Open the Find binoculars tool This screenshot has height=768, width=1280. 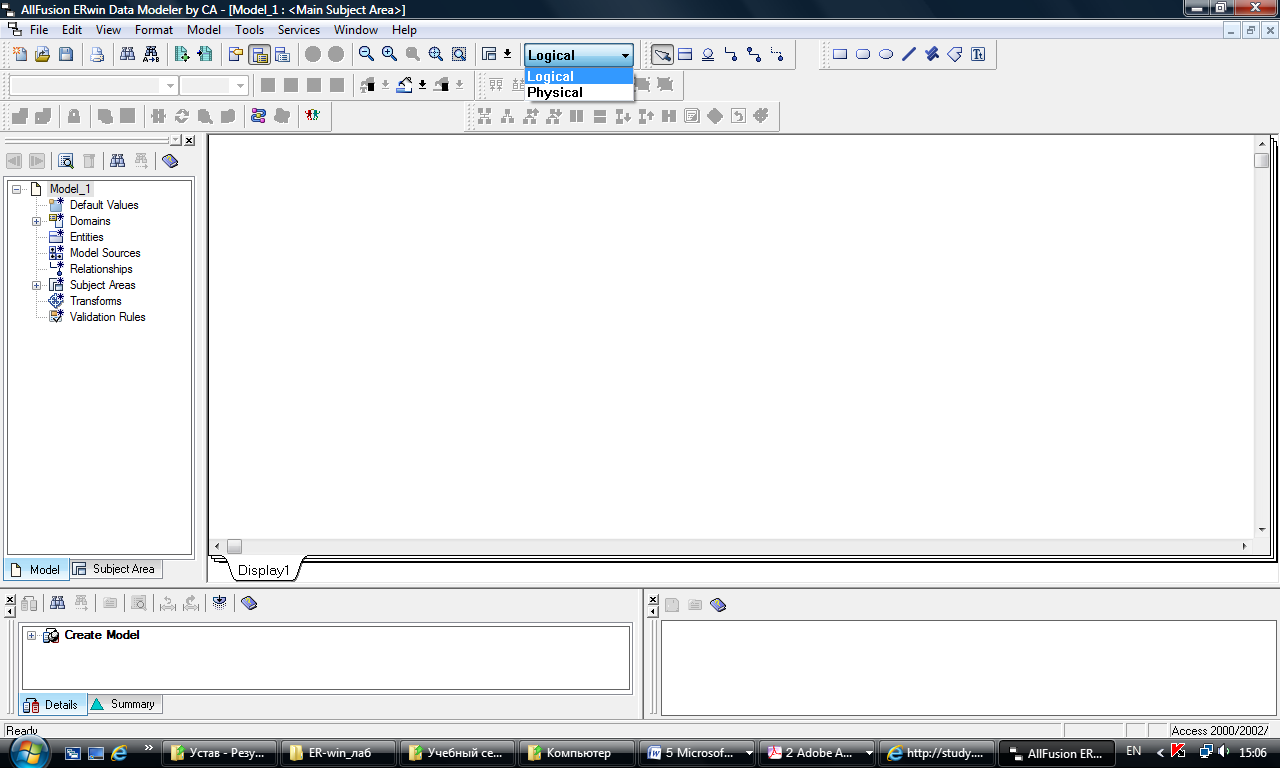[128, 54]
